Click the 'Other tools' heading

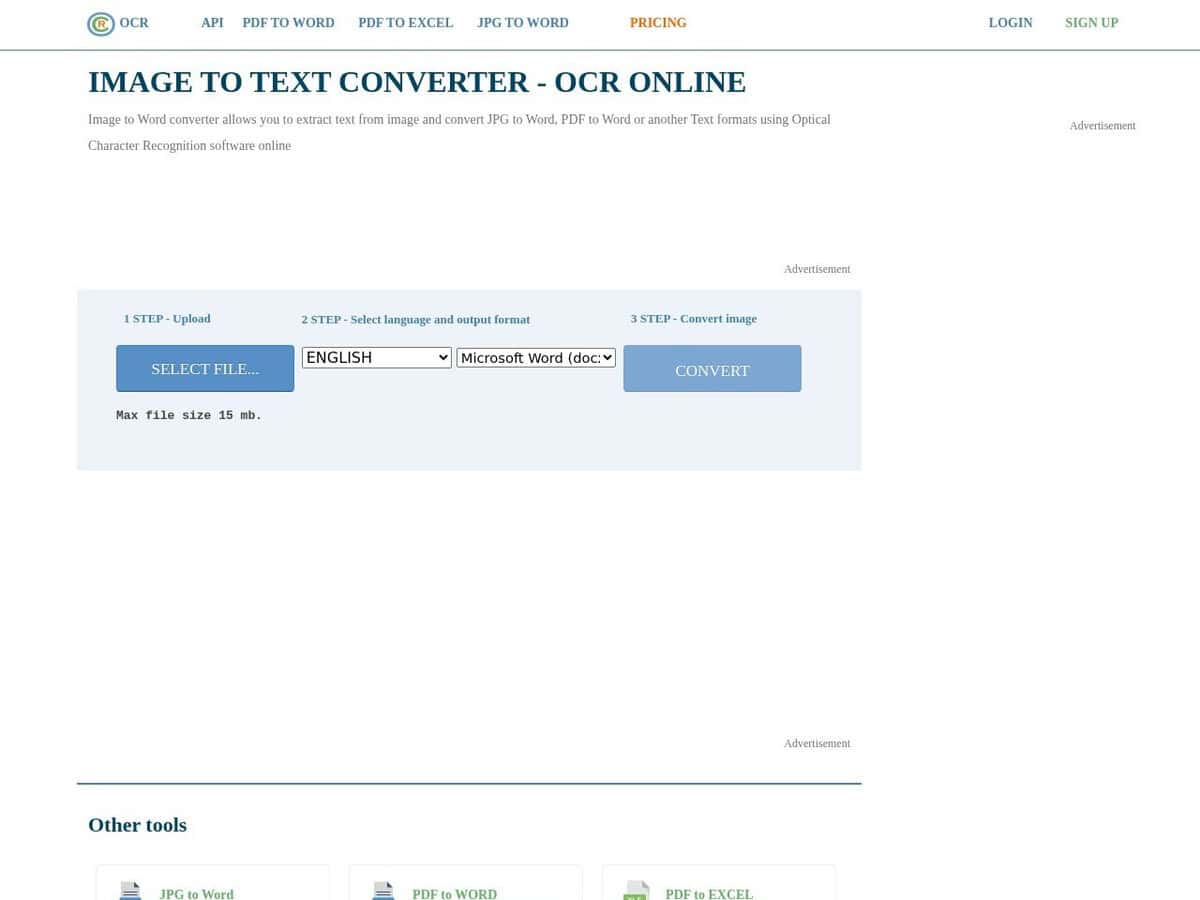137,825
